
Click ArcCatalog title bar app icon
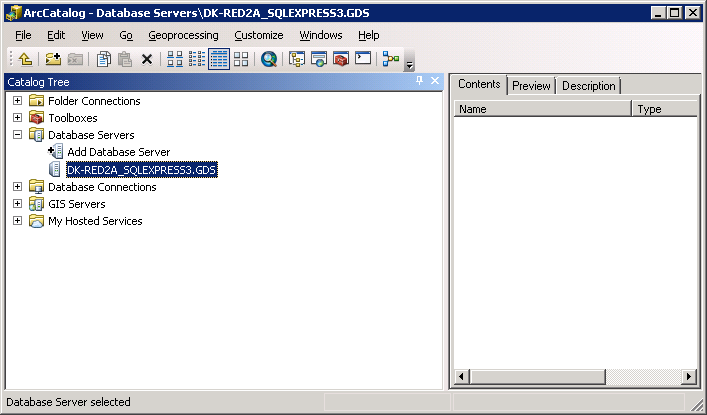(x=13, y=13)
